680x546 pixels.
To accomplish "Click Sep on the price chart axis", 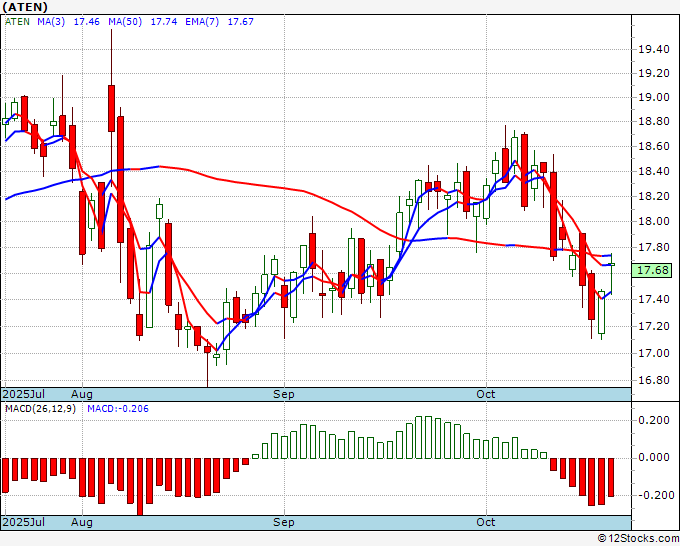I will point(284,394).
